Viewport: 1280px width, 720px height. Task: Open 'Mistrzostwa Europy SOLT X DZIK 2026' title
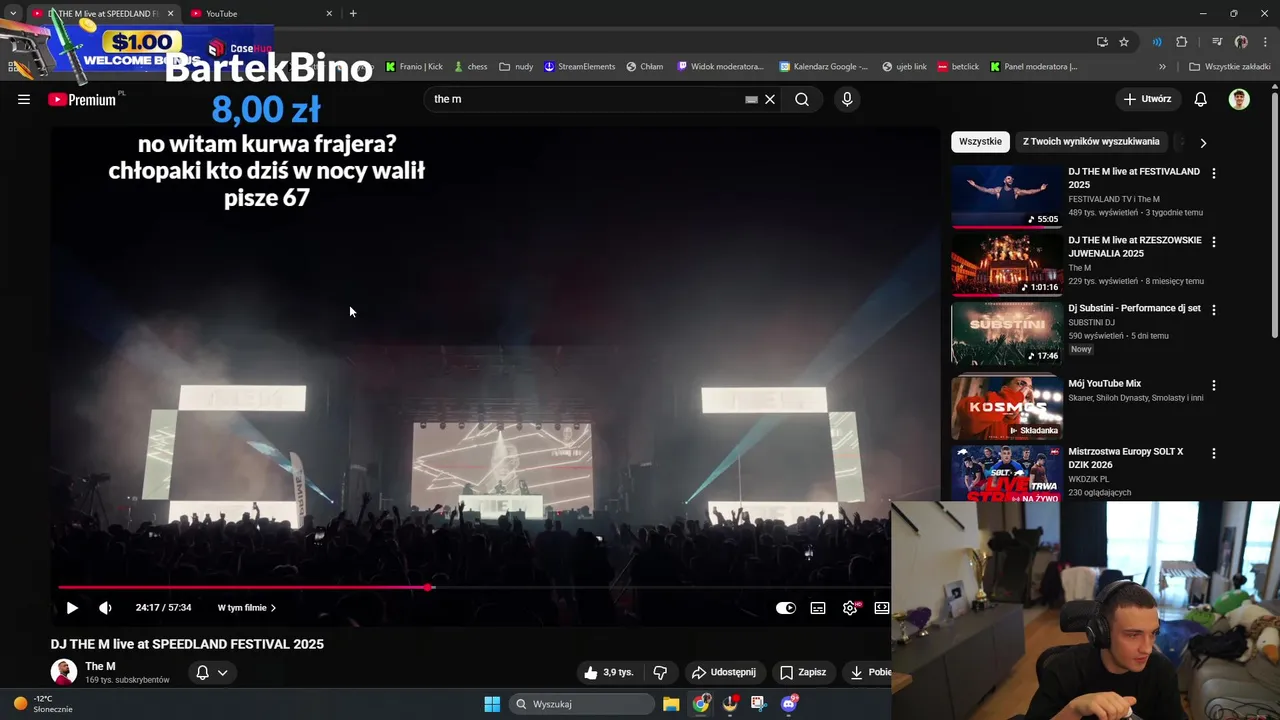click(1126, 458)
